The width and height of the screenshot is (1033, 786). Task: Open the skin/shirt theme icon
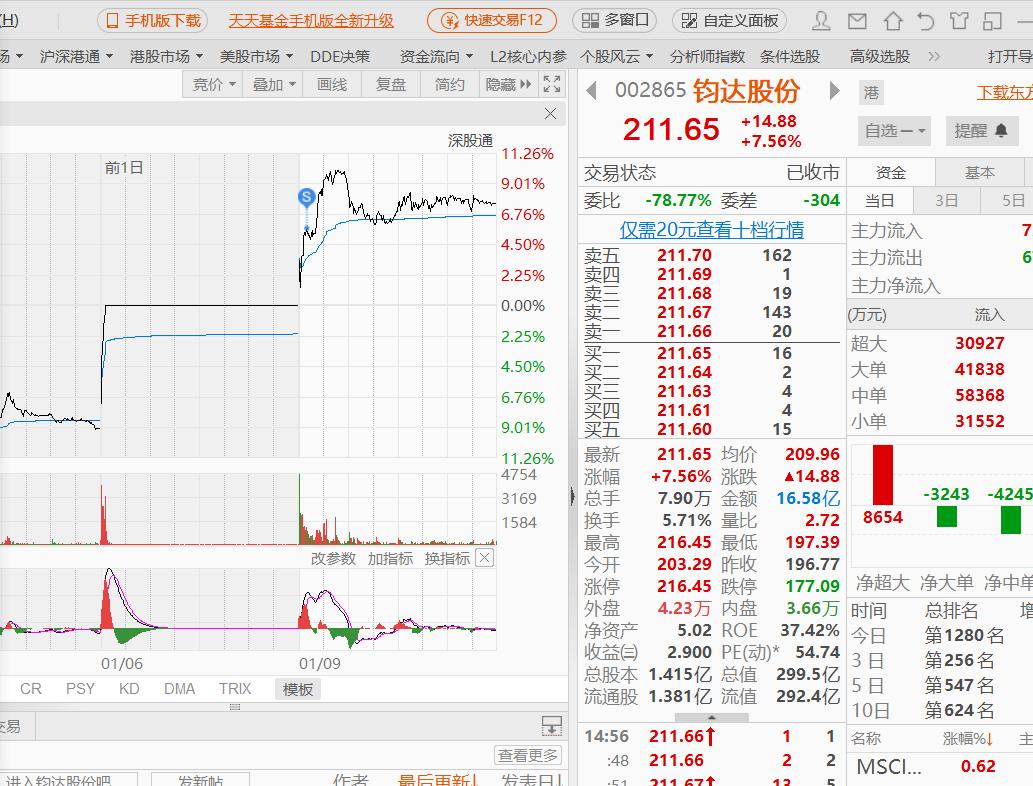pyautogui.click(x=959, y=21)
